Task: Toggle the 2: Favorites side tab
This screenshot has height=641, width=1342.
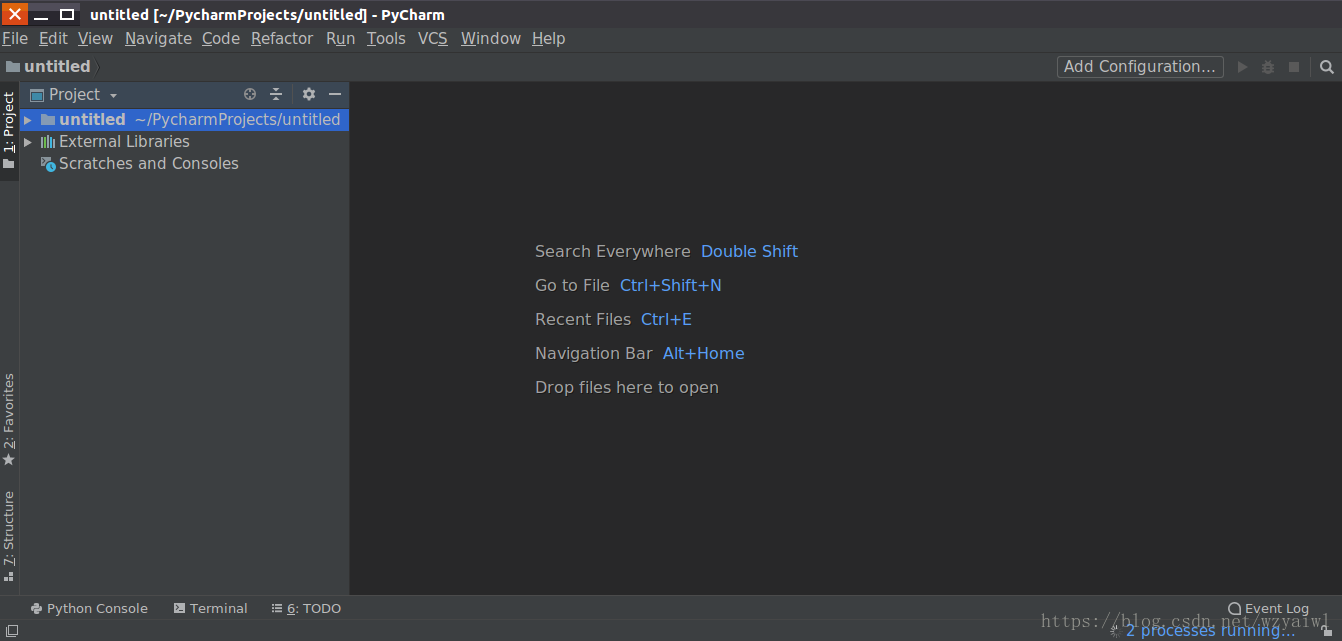Action: (9, 419)
